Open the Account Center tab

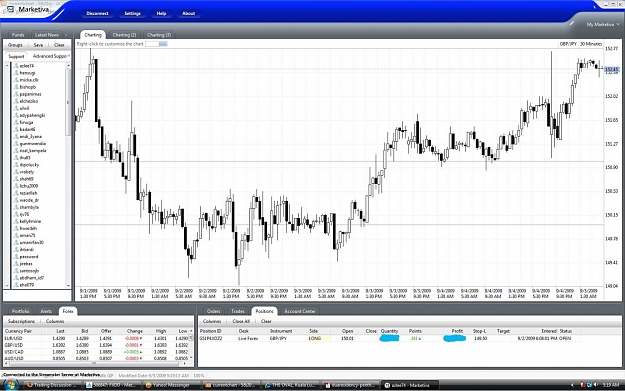tap(300, 311)
